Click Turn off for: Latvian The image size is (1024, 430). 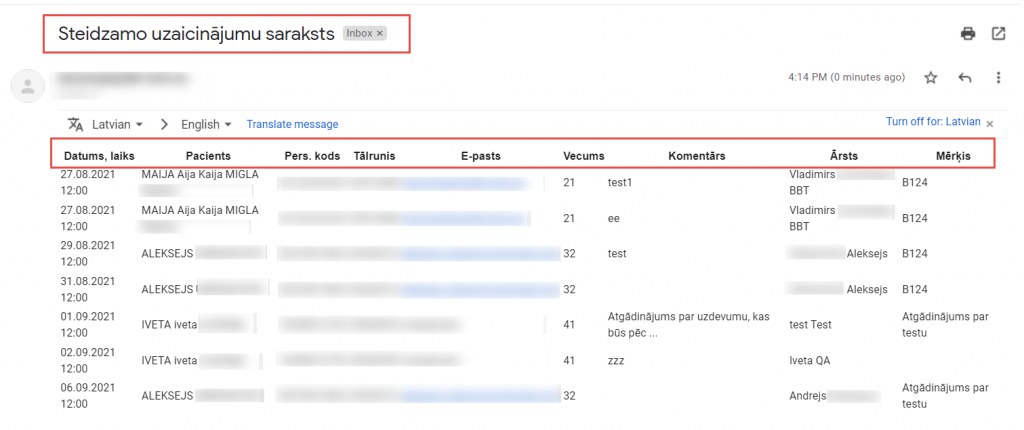932,122
